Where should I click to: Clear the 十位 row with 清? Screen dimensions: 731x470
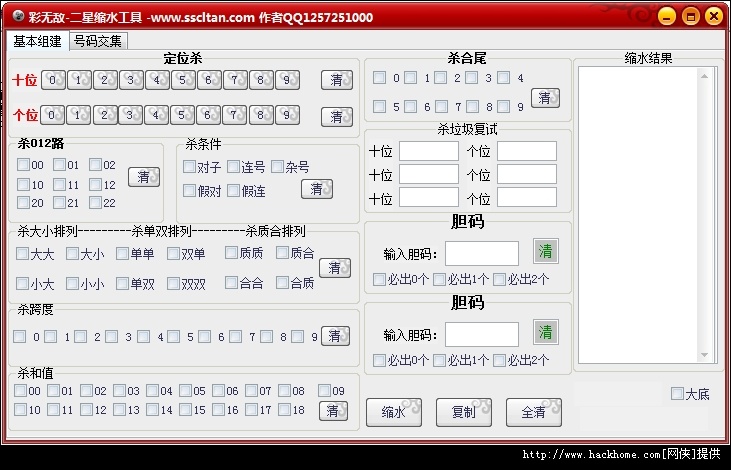click(337, 80)
